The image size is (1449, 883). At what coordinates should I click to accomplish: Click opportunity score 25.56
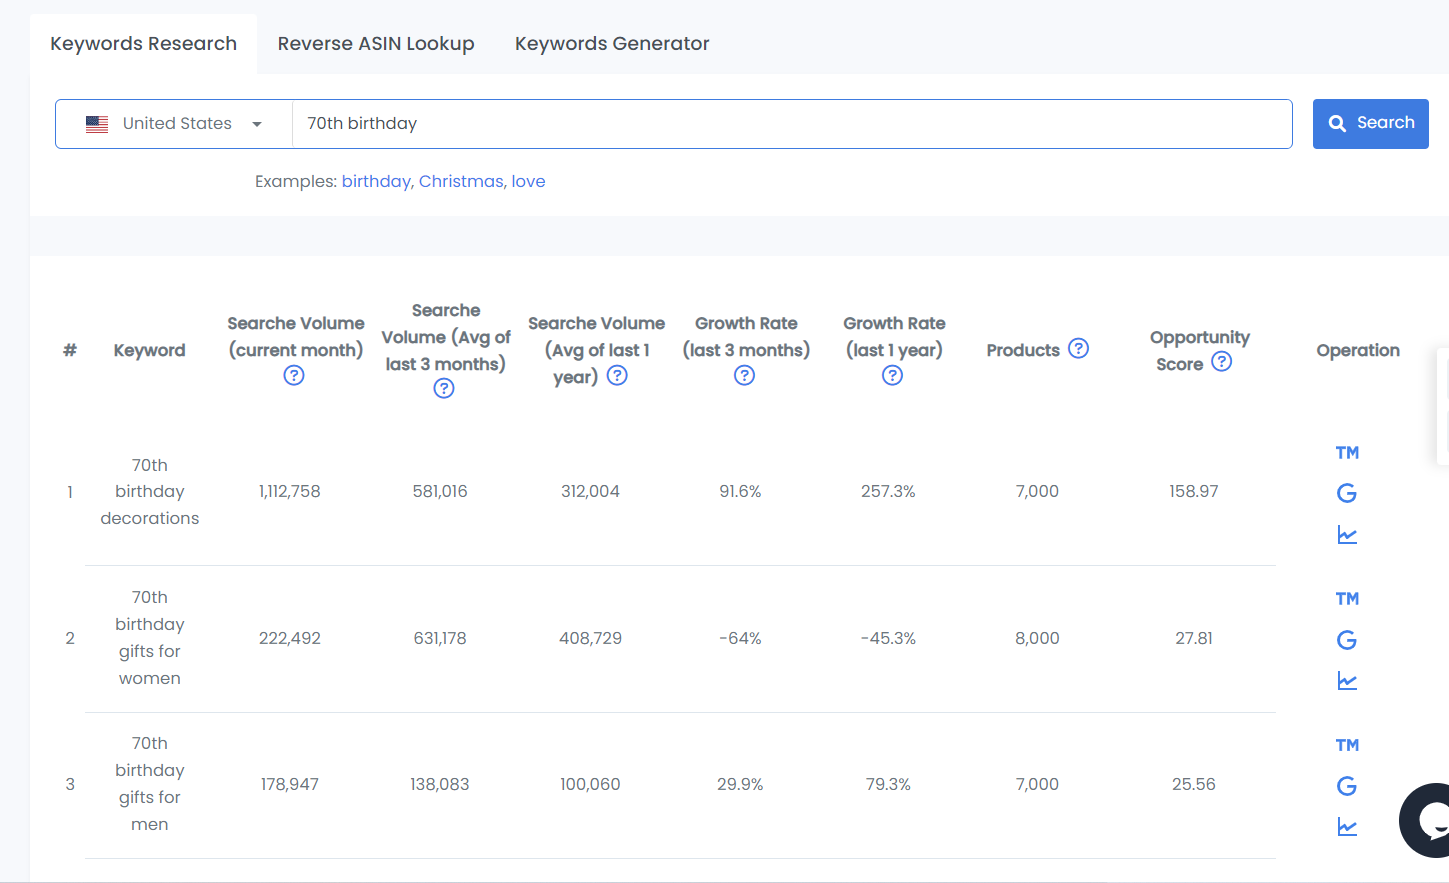pos(1194,784)
